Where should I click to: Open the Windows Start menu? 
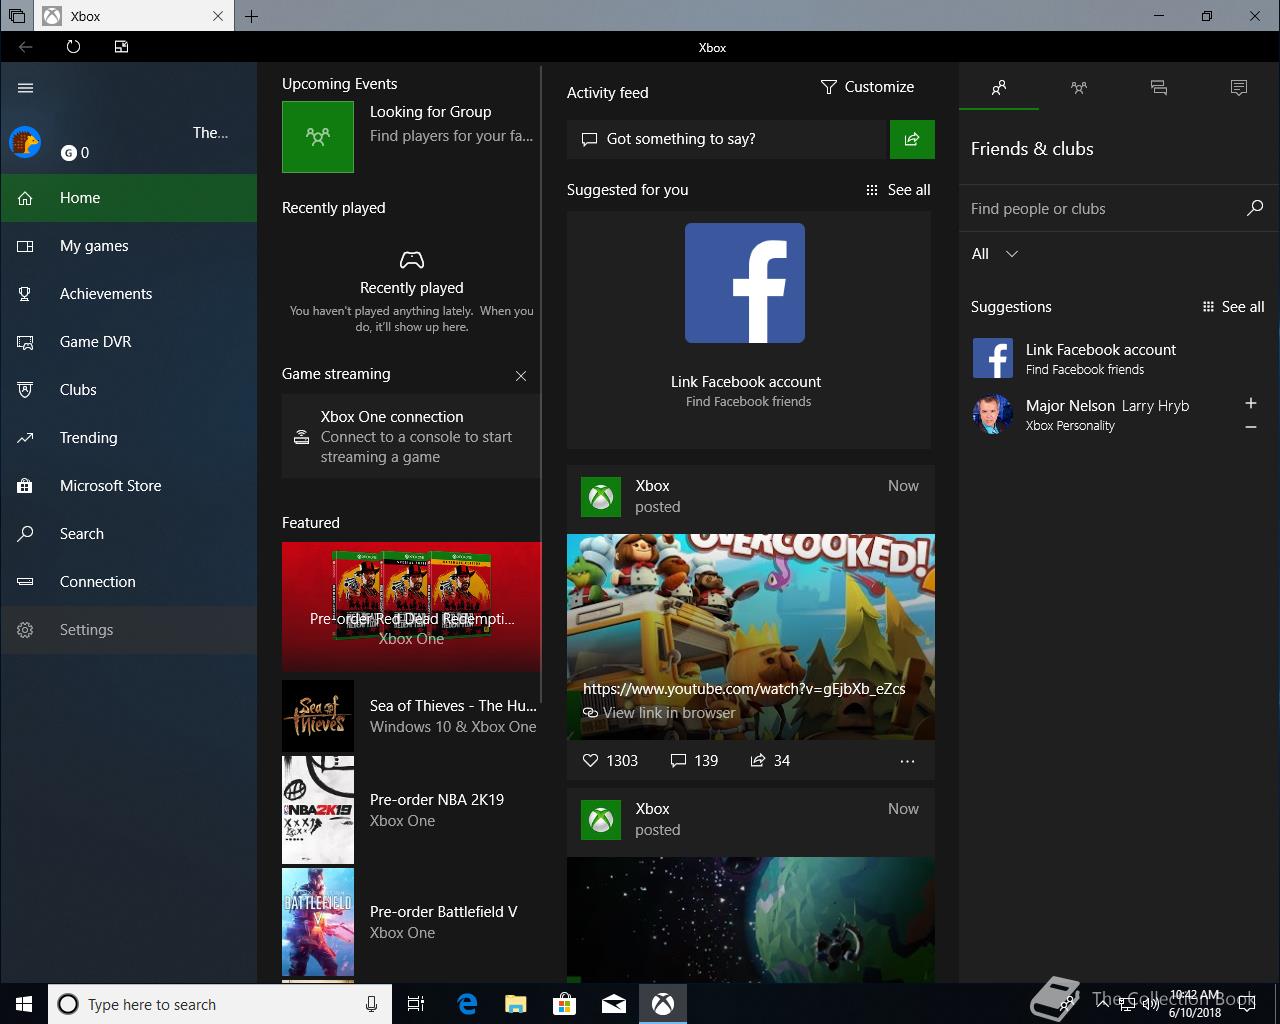click(x=24, y=1004)
